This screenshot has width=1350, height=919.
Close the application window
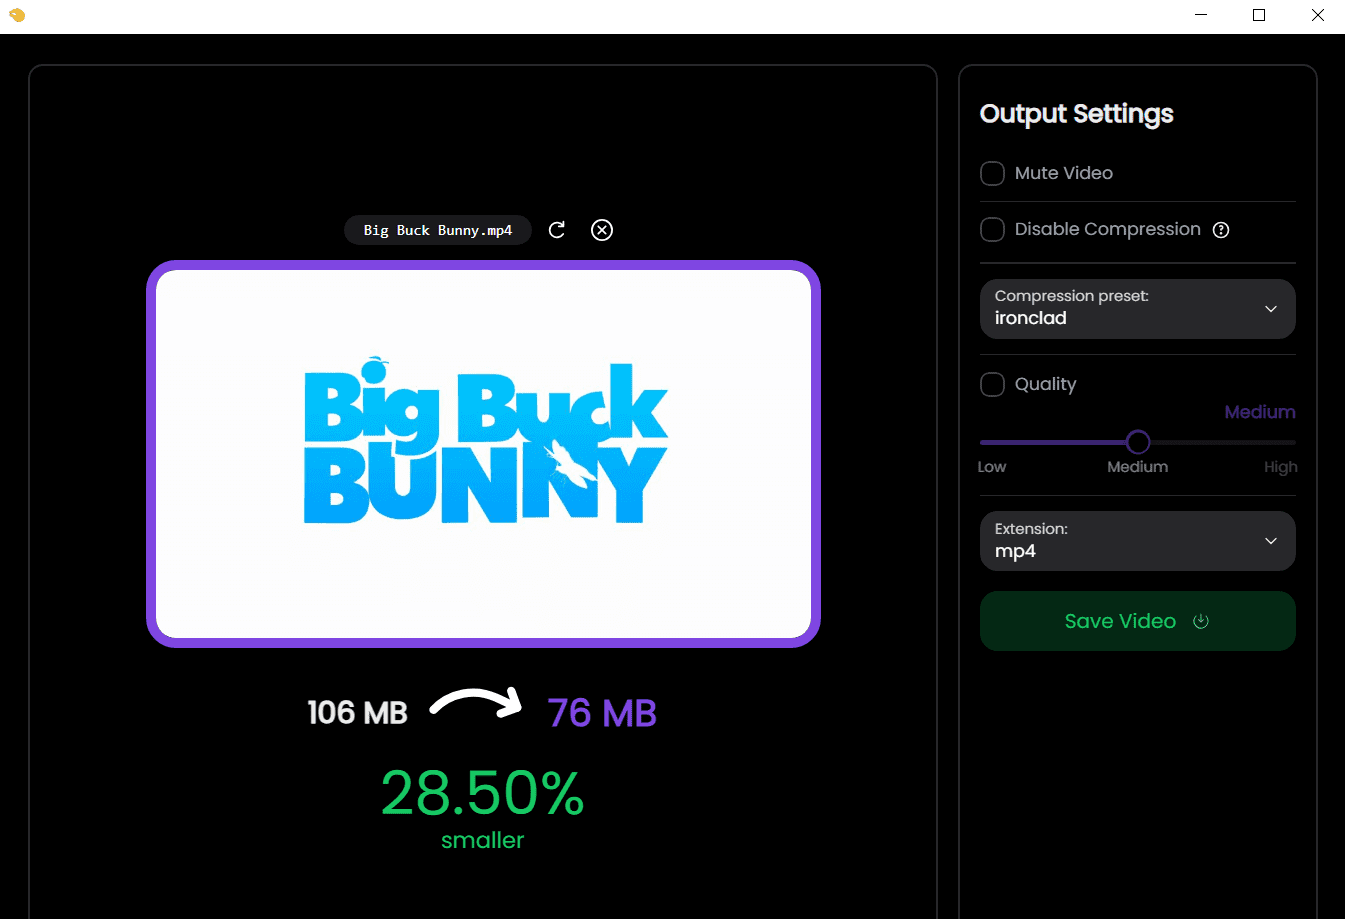(x=1318, y=15)
